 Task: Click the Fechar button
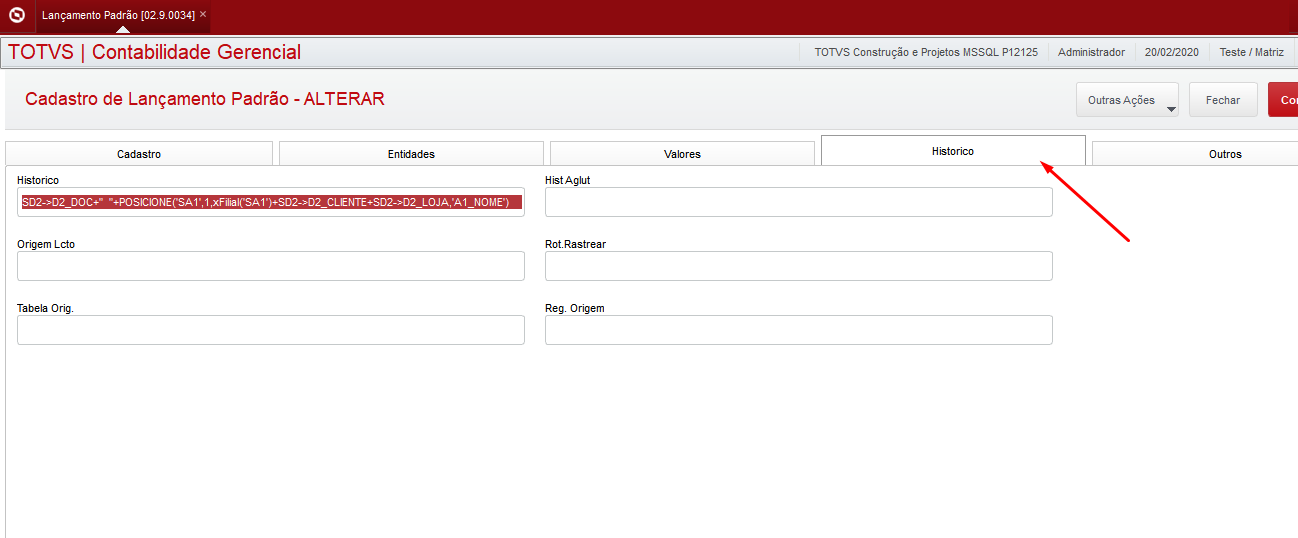tap(1223, 100)
